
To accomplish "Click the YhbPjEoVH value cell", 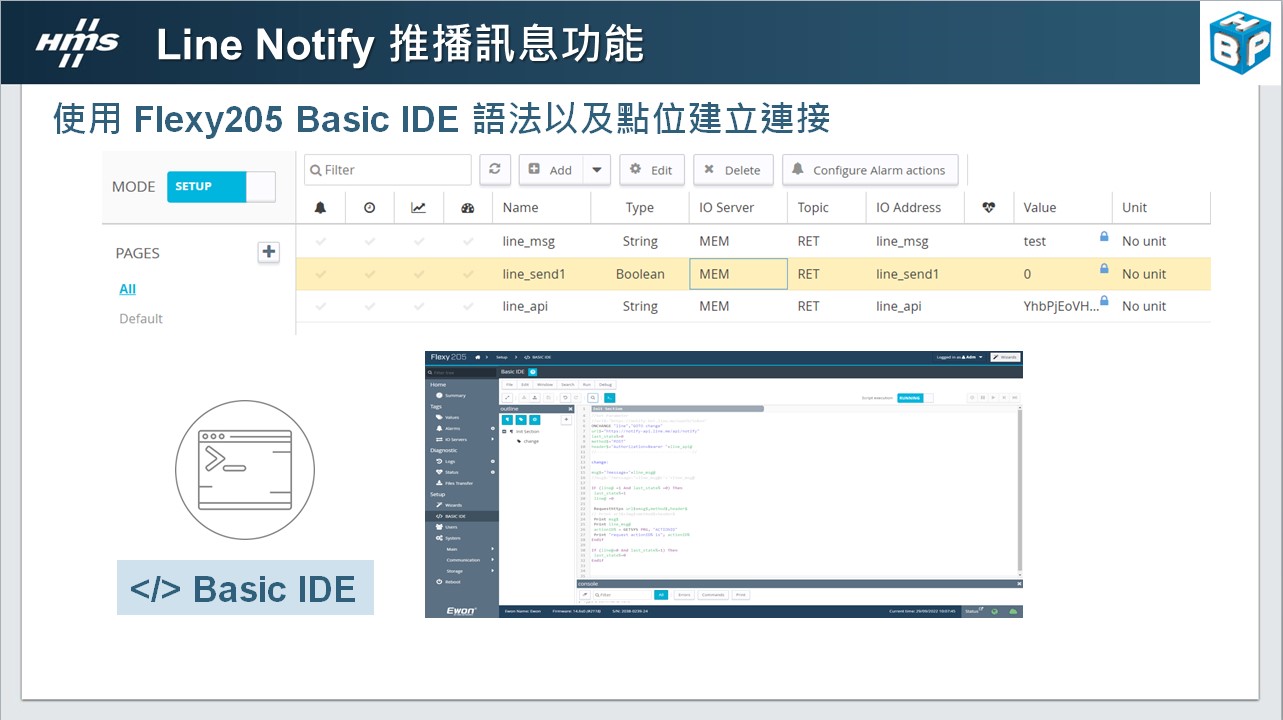I will 1061,306.
